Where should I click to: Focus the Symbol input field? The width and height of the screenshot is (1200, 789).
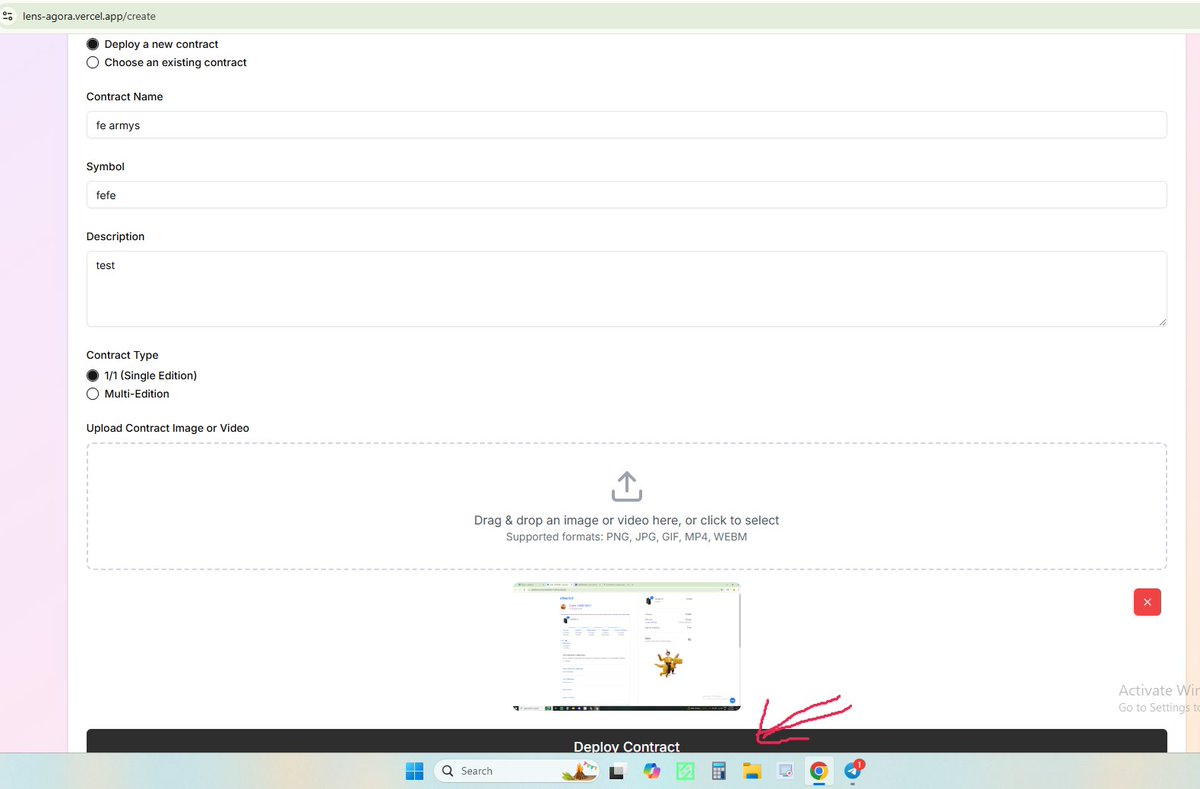click(x=627, y=195)
